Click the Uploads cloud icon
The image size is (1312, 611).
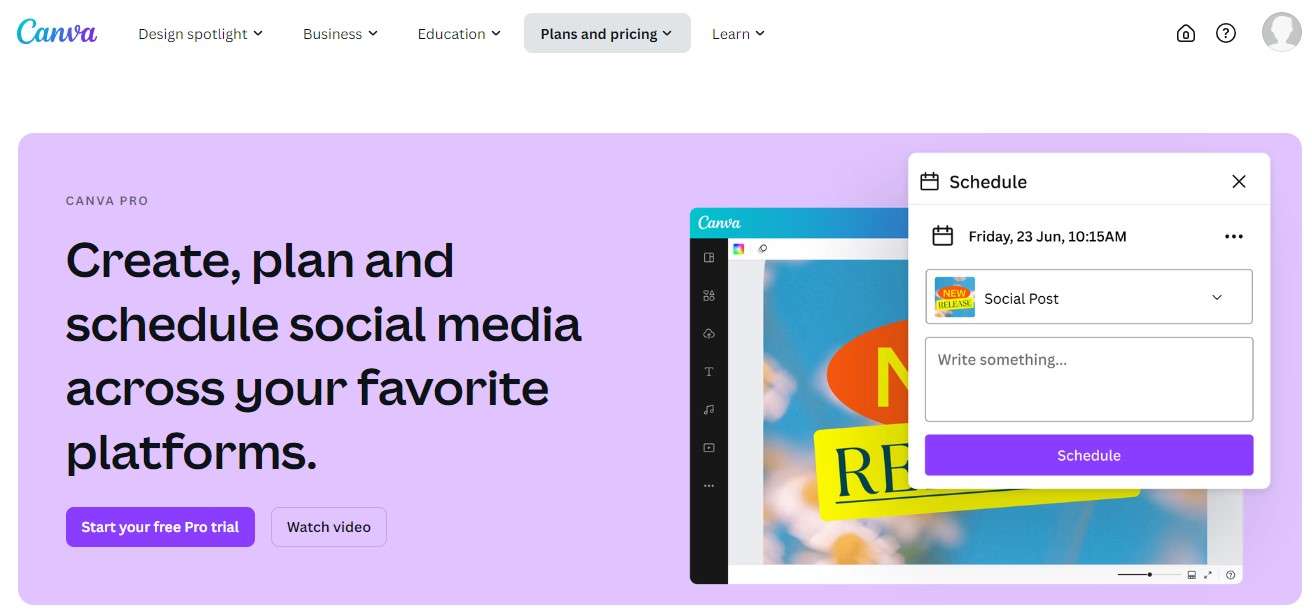coord(708,333)
